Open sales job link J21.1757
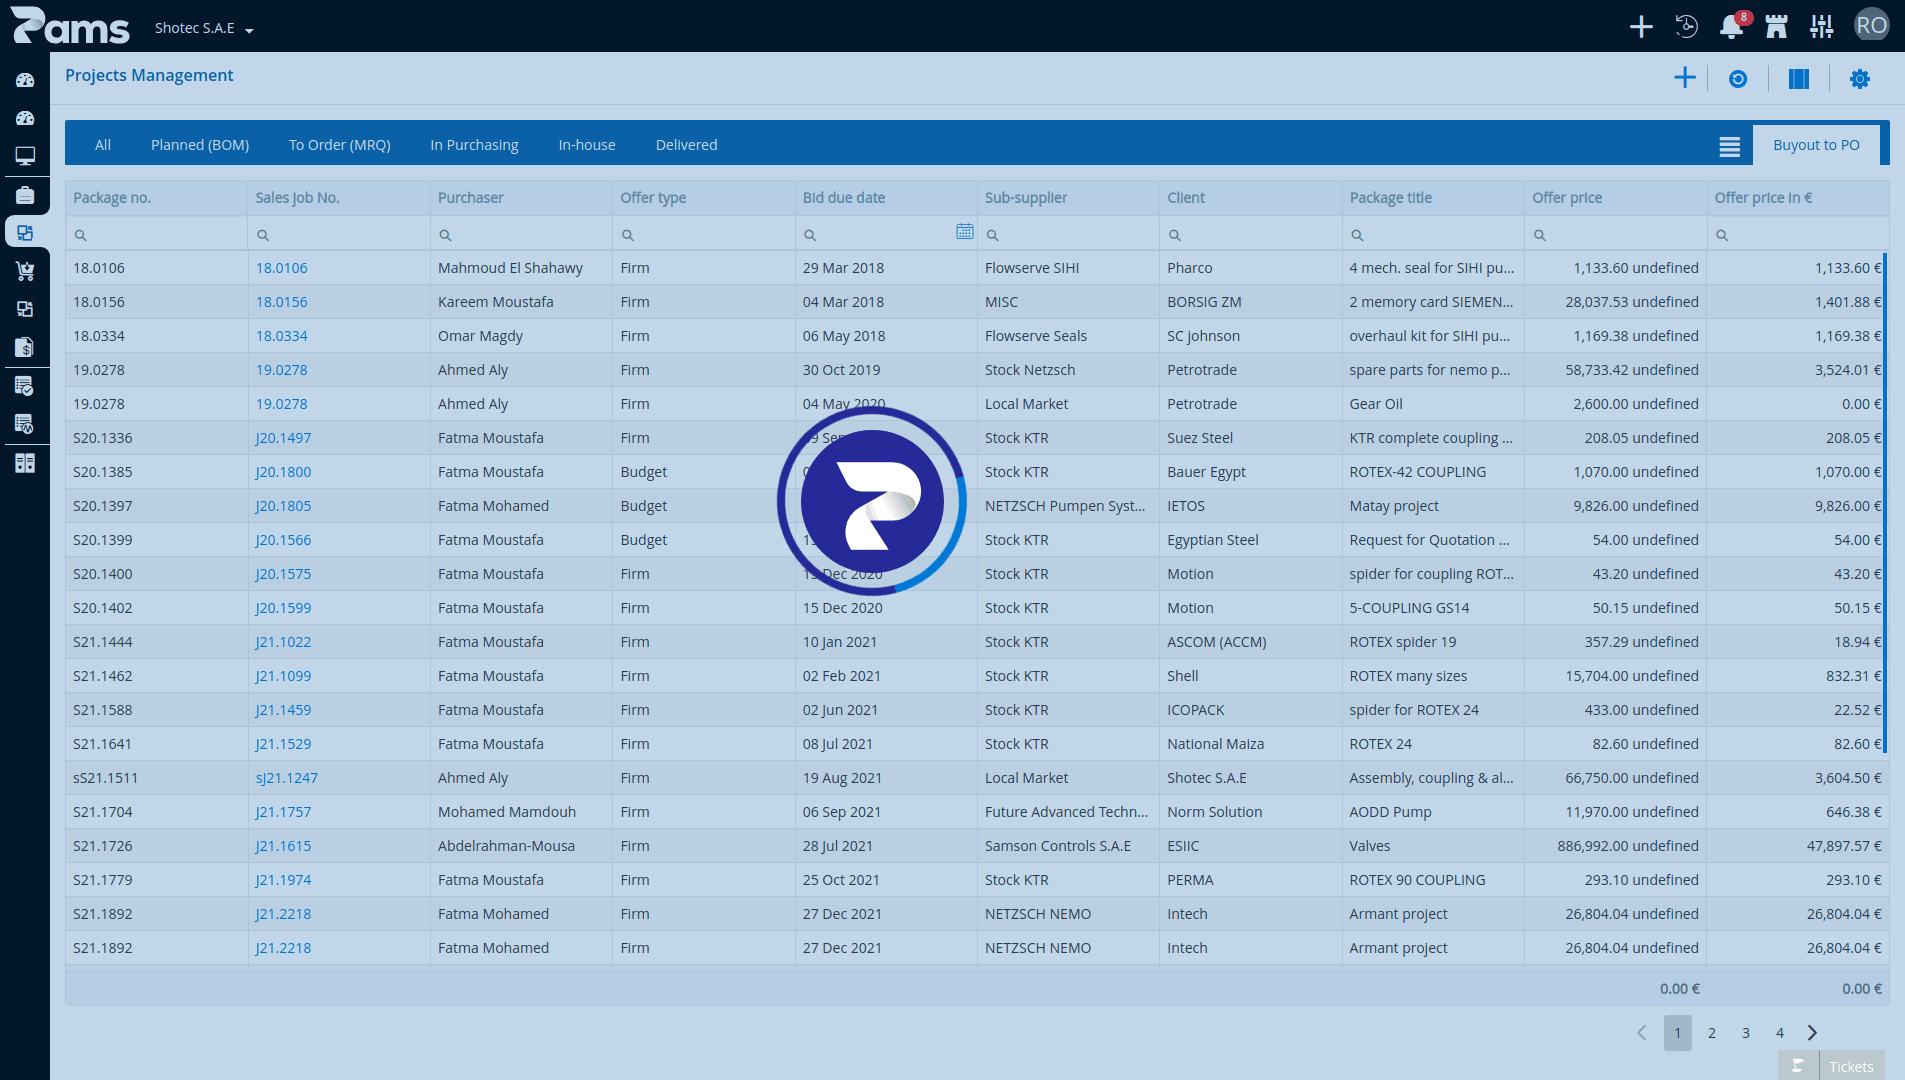The width and height of the screenshot is (1905, 1080). [283, 812]
